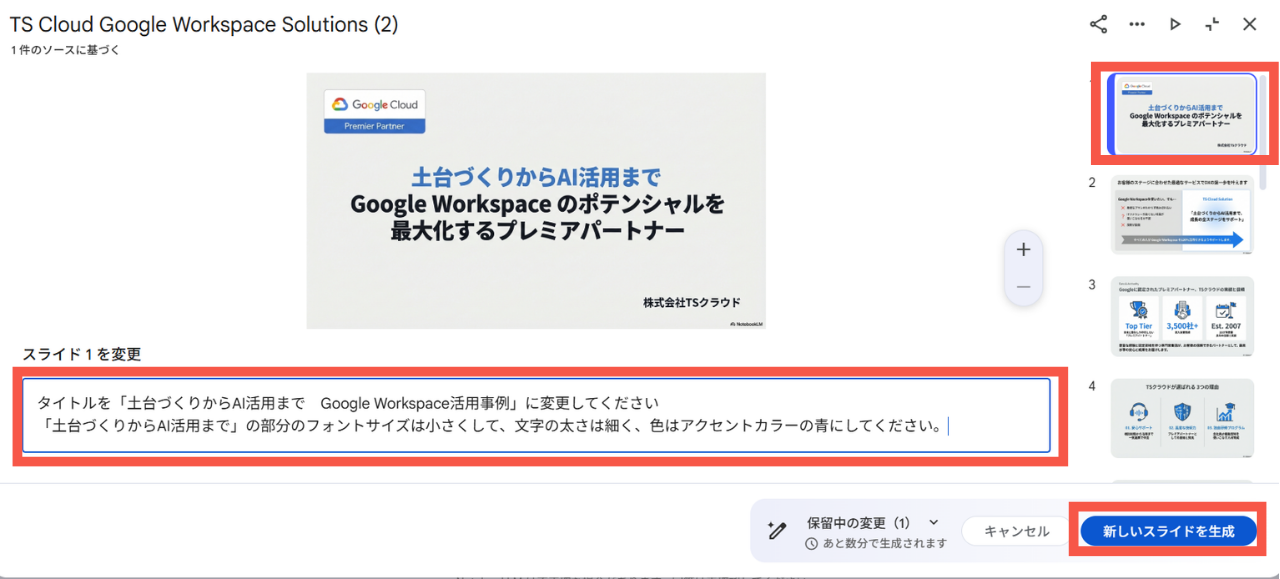Close the slide viewer with X
1280x579 pixels.
1249,24
